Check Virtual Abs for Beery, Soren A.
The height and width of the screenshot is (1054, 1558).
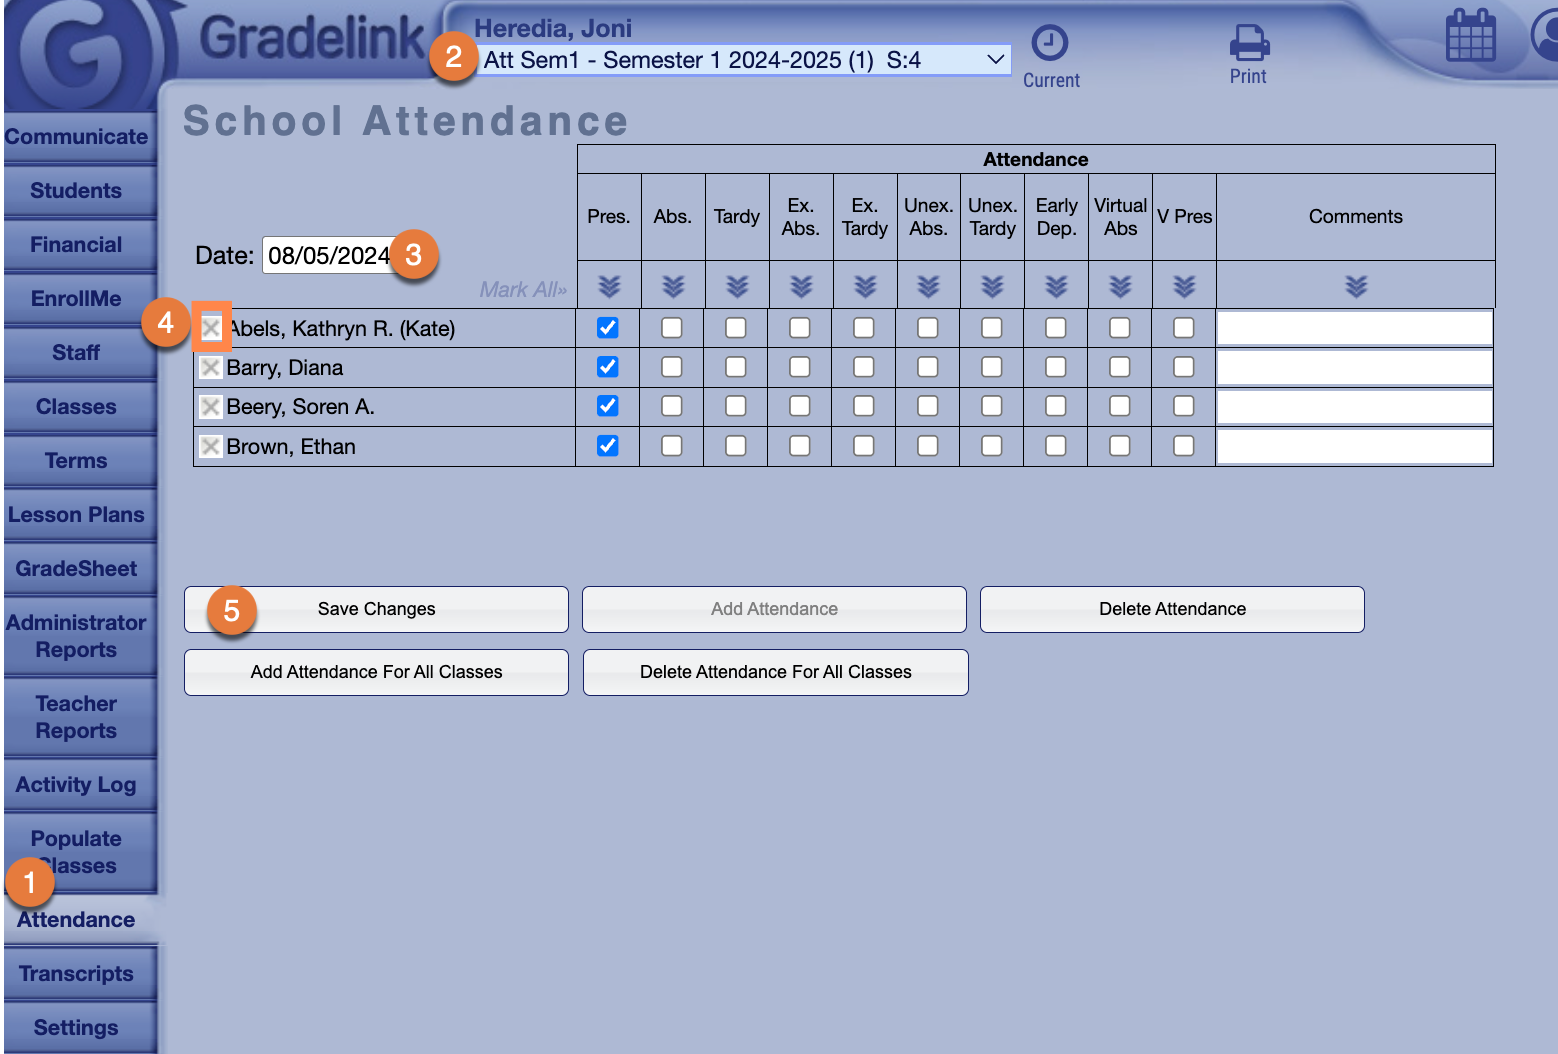(1119, 406)
